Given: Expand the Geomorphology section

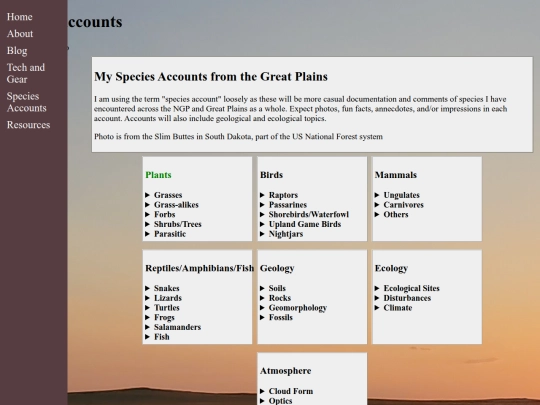Looking at the screenshot, I should pyautogui.click(x=293, y=308).
